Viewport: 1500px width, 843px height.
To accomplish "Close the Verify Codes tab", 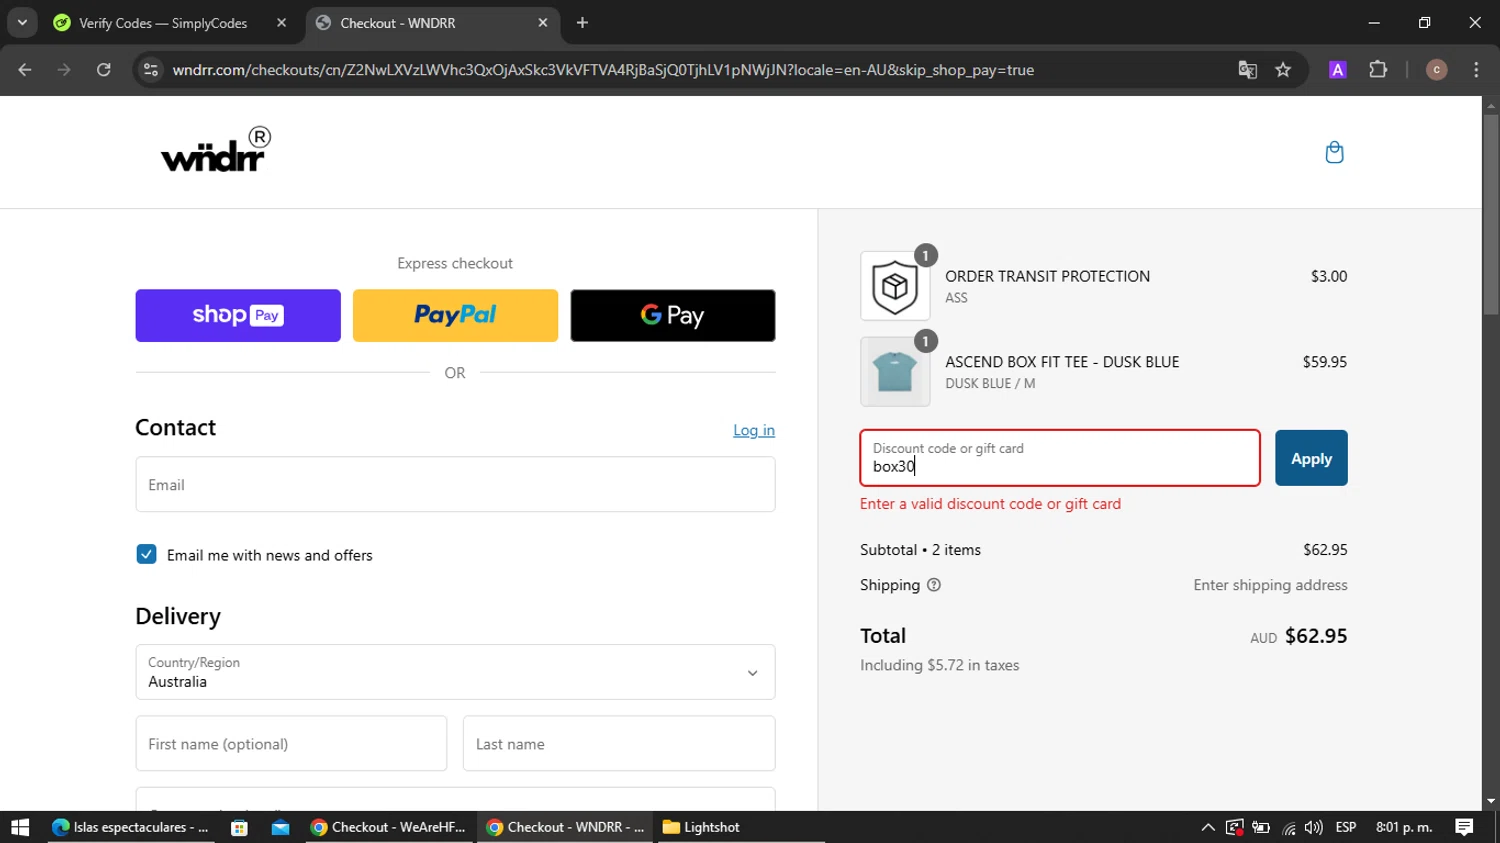I will point(281,22).
